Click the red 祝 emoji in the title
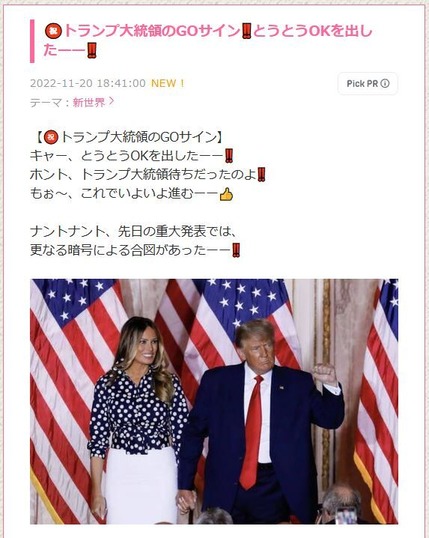 pos(53,32)
